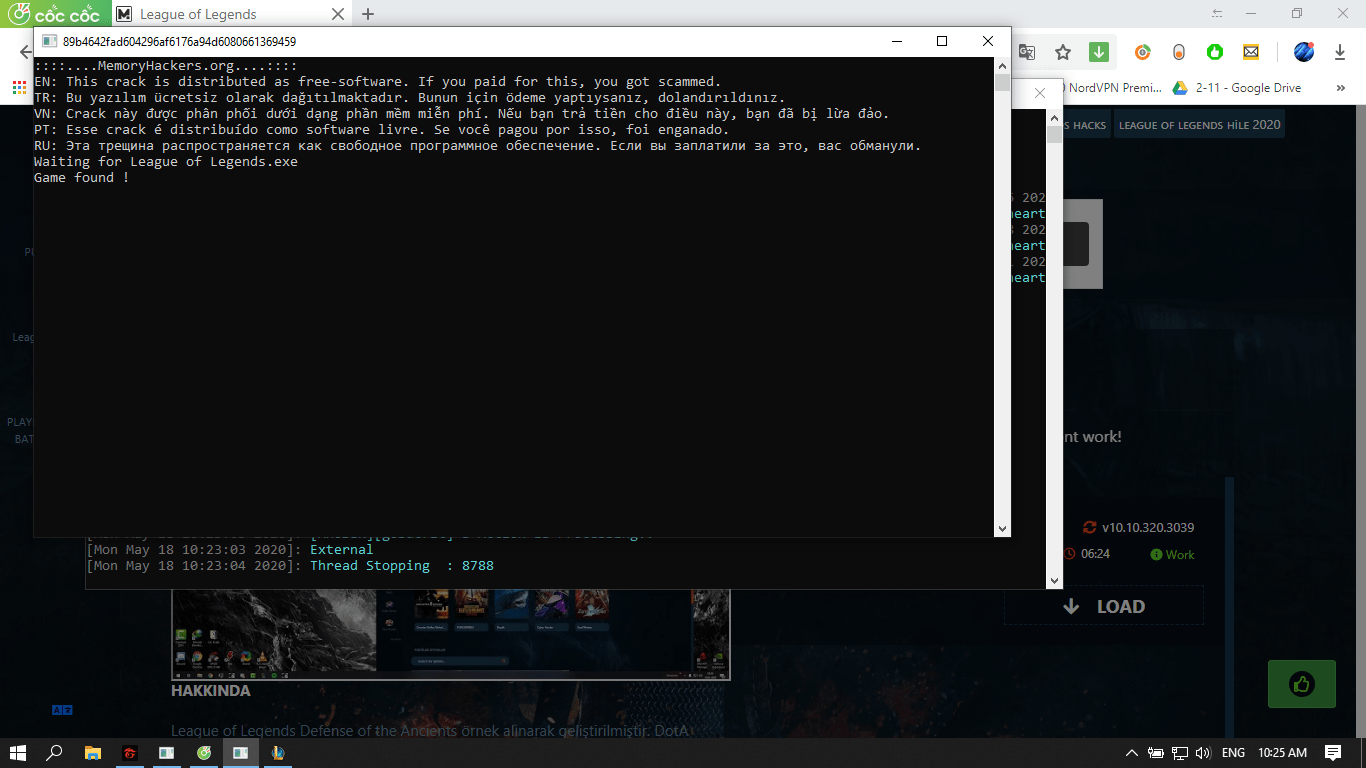The image size is (1366, 768).
Task: Click the 'Thread Stopping : 8788' log line
Action: coord(290,566)
